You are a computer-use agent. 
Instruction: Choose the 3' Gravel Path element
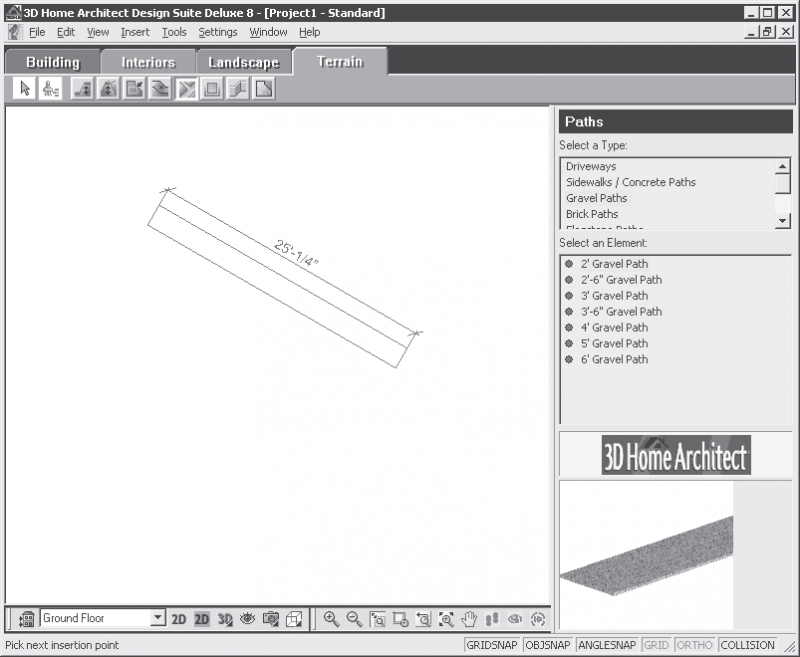point(606,295)
